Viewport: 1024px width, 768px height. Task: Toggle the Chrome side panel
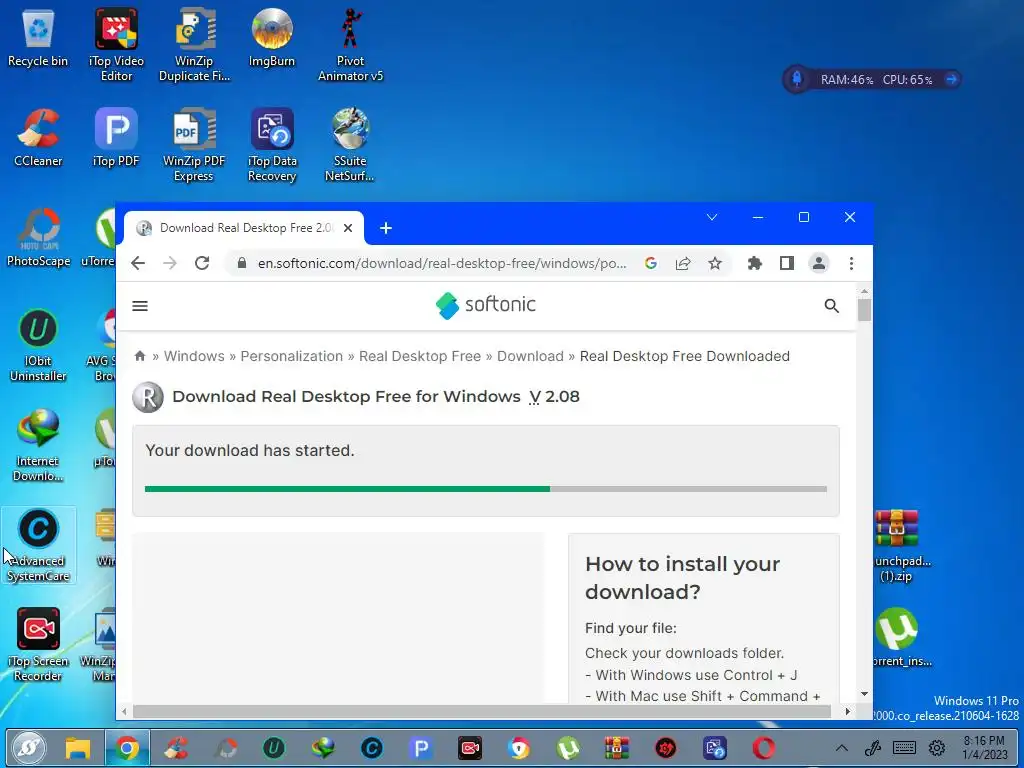(786, 263)
